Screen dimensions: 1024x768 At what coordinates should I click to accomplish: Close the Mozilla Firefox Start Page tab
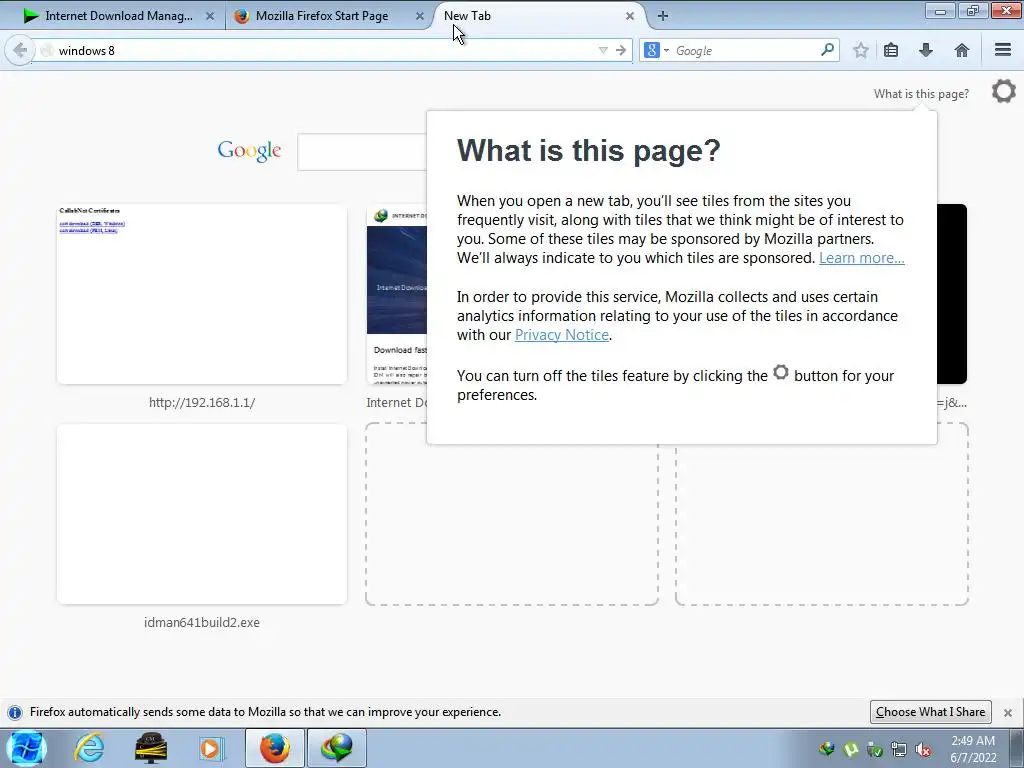420,16
